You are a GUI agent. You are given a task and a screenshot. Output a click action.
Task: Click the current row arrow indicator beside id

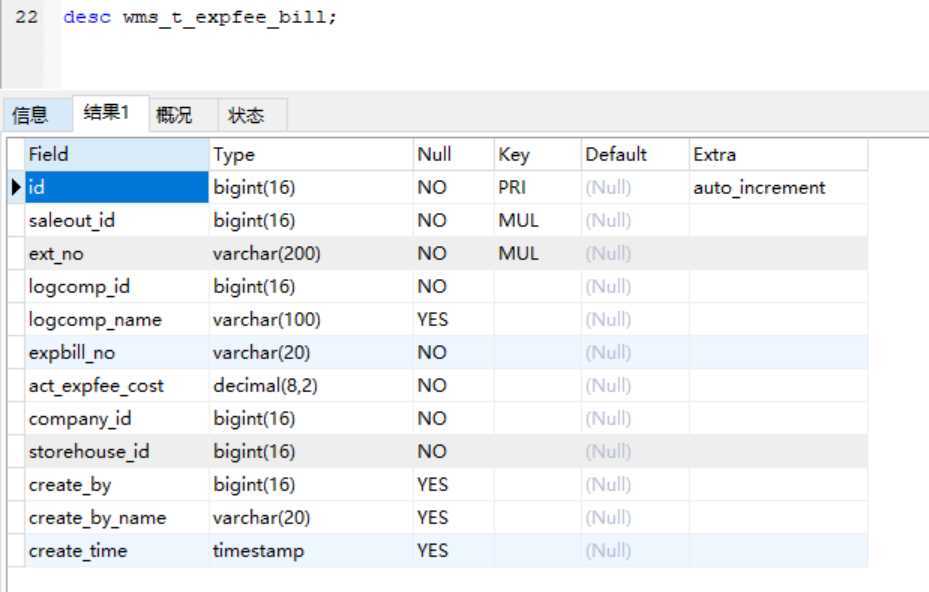point(16,187)
